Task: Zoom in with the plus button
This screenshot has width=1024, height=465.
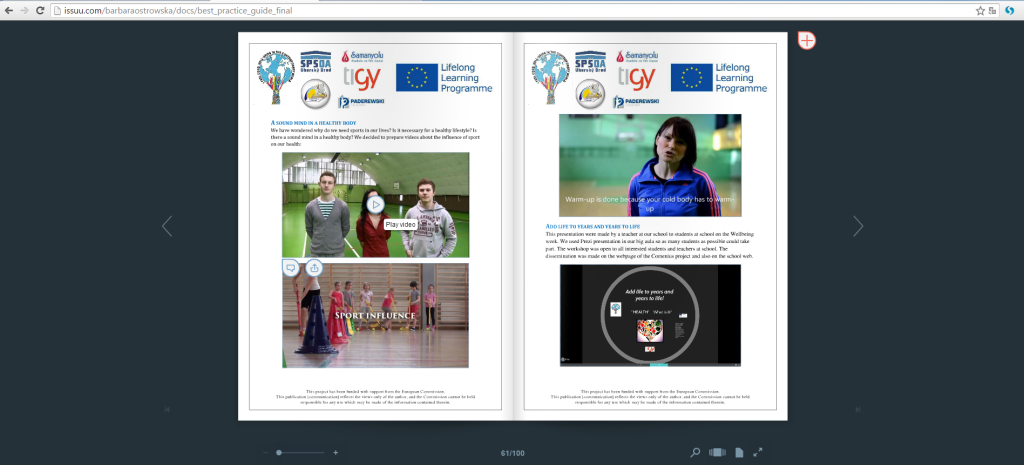Action: click(x=336, y=453)
